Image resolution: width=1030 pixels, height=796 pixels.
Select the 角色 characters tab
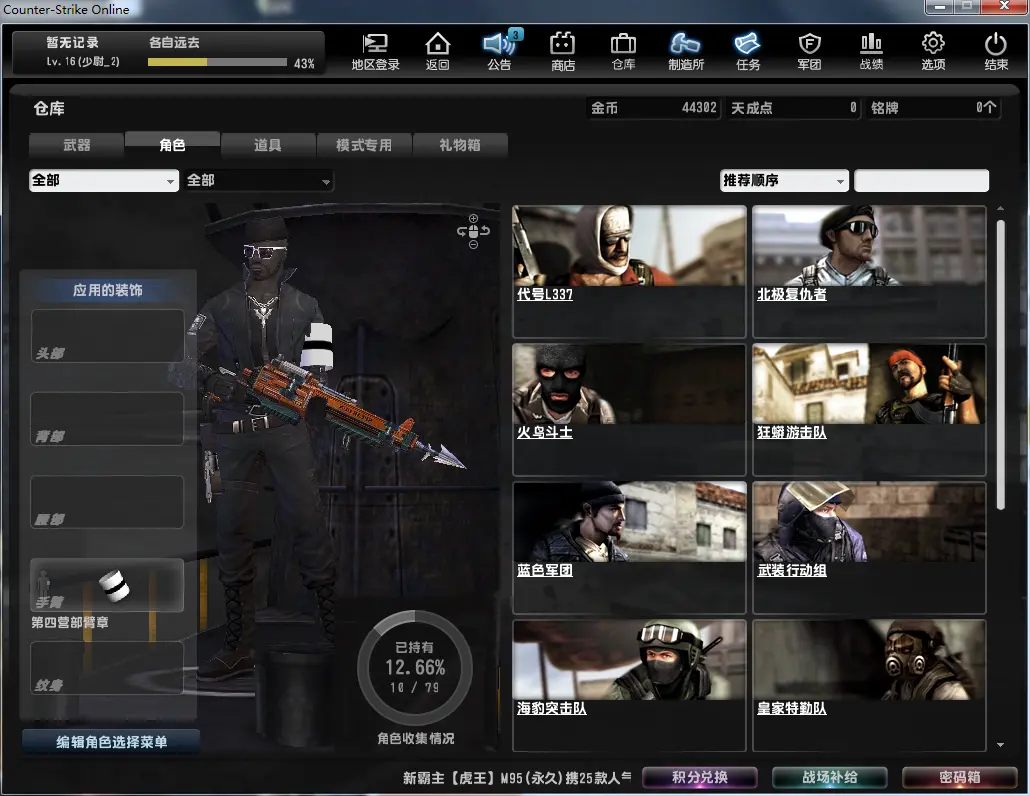point(172,144)
